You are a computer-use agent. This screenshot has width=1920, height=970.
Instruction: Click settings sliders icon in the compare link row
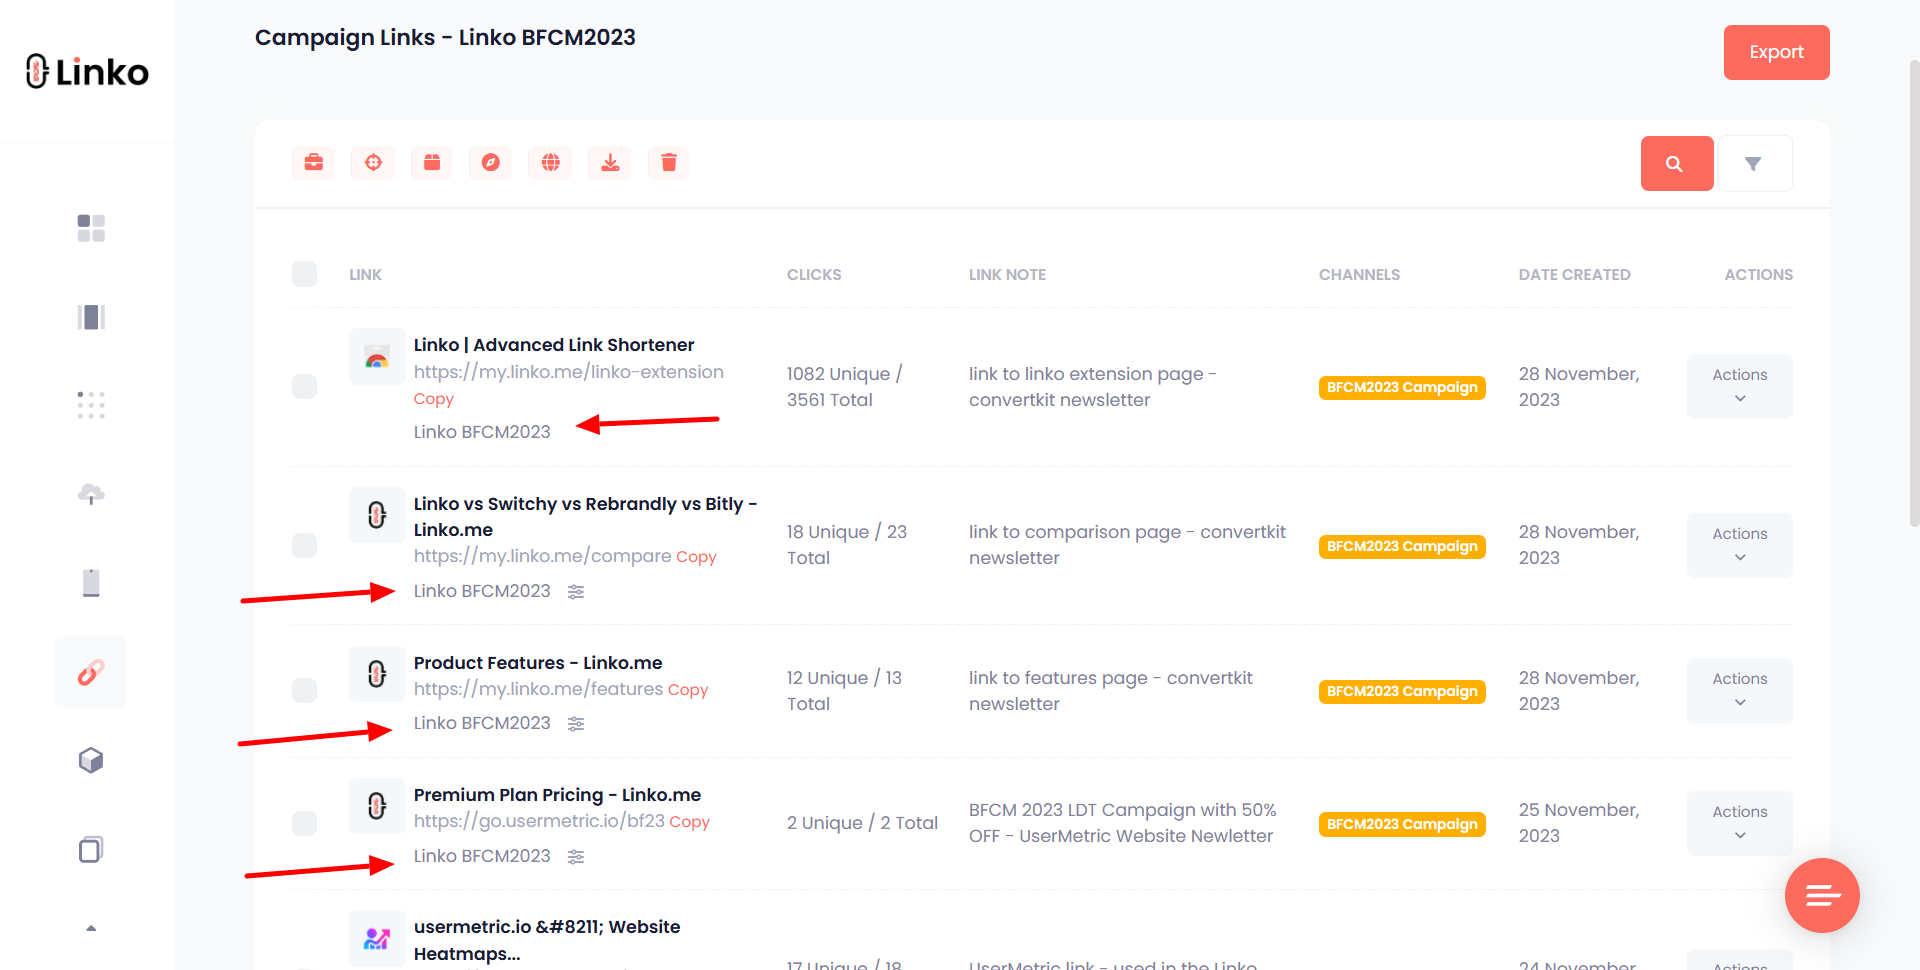click(x=576, y=592)
